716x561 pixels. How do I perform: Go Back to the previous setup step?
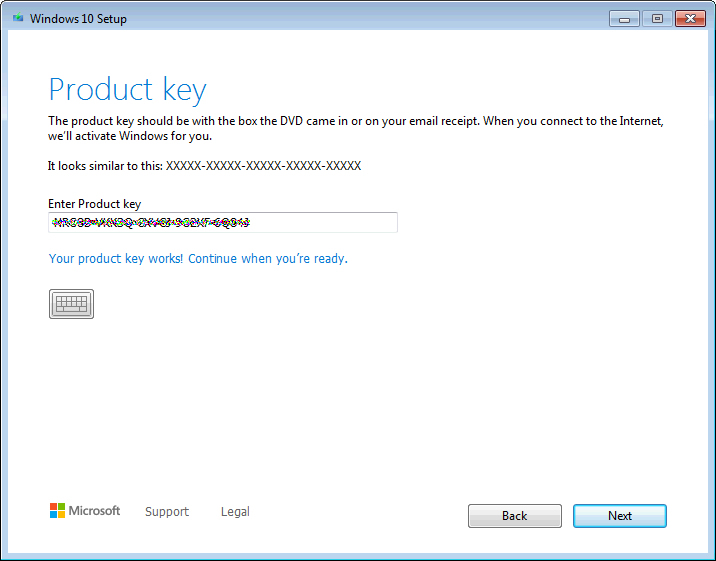point(515,516)
